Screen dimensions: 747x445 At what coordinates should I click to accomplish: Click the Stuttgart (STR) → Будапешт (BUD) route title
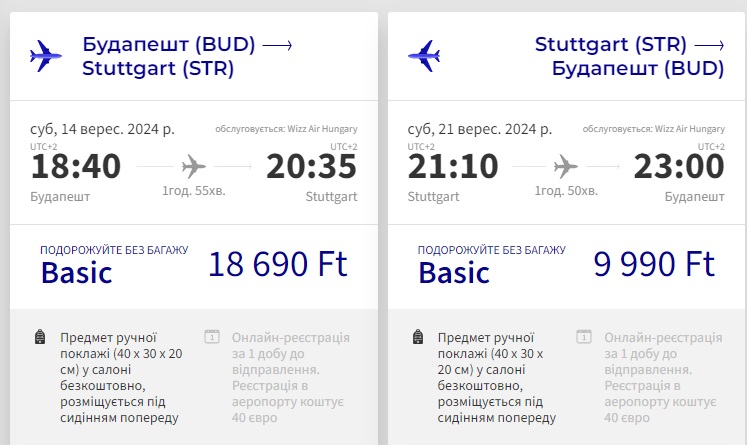coord(630,56)
